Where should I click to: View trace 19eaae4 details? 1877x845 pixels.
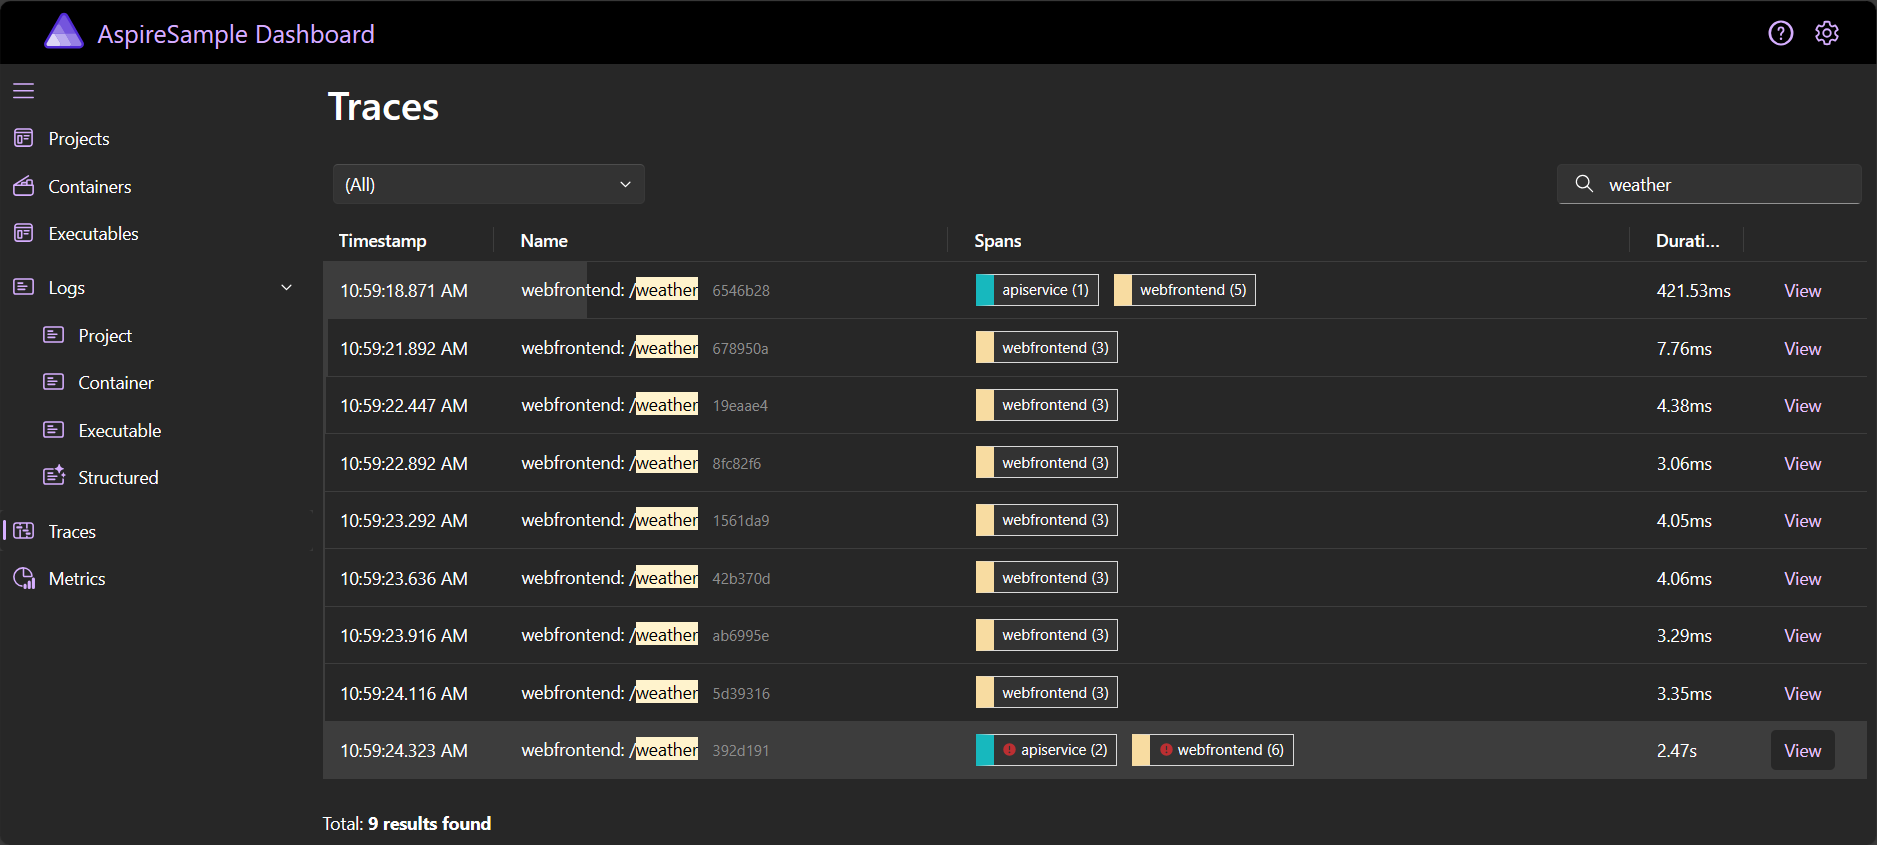(x=1802, y=406)
